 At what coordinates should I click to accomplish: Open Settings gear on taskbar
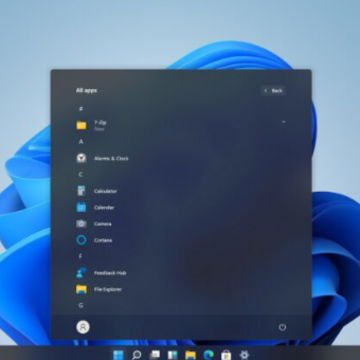point(244,355)
